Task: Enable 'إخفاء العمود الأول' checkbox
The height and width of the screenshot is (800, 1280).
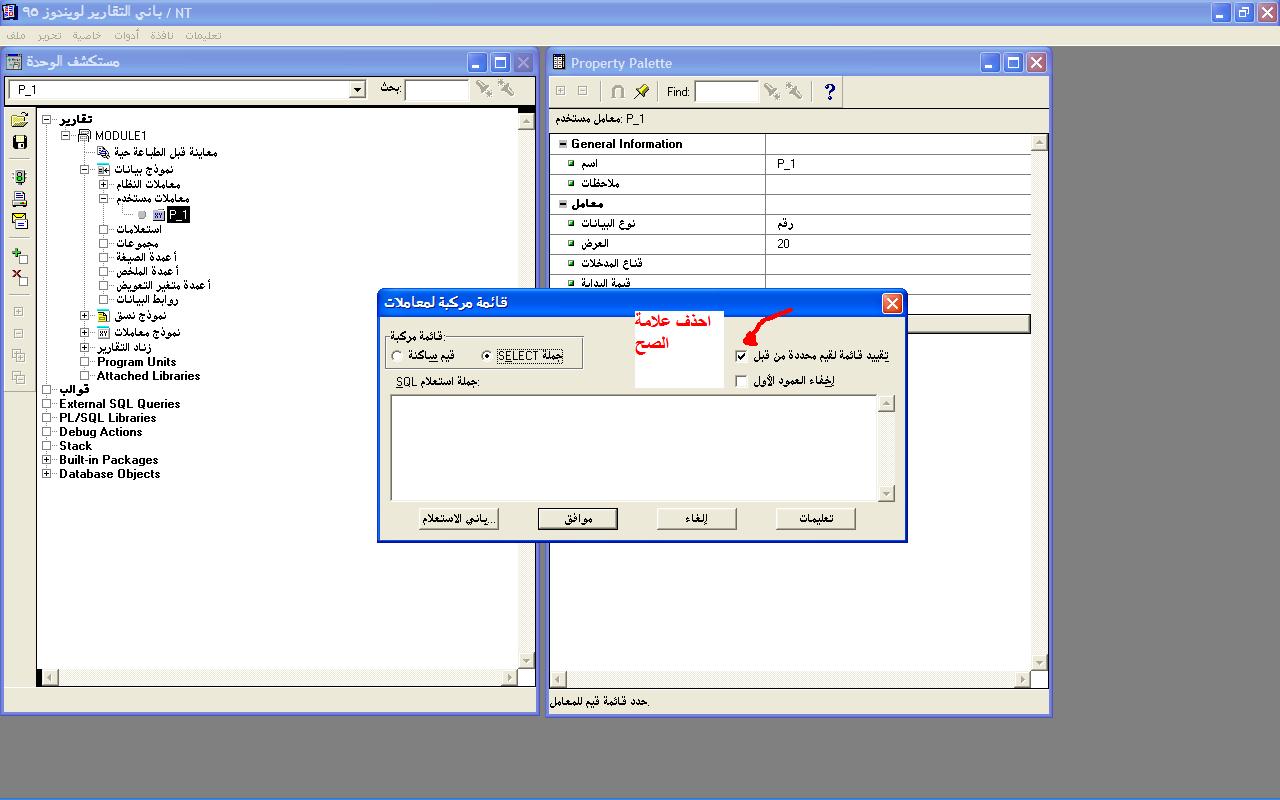Action: click(x=741, y=381)
